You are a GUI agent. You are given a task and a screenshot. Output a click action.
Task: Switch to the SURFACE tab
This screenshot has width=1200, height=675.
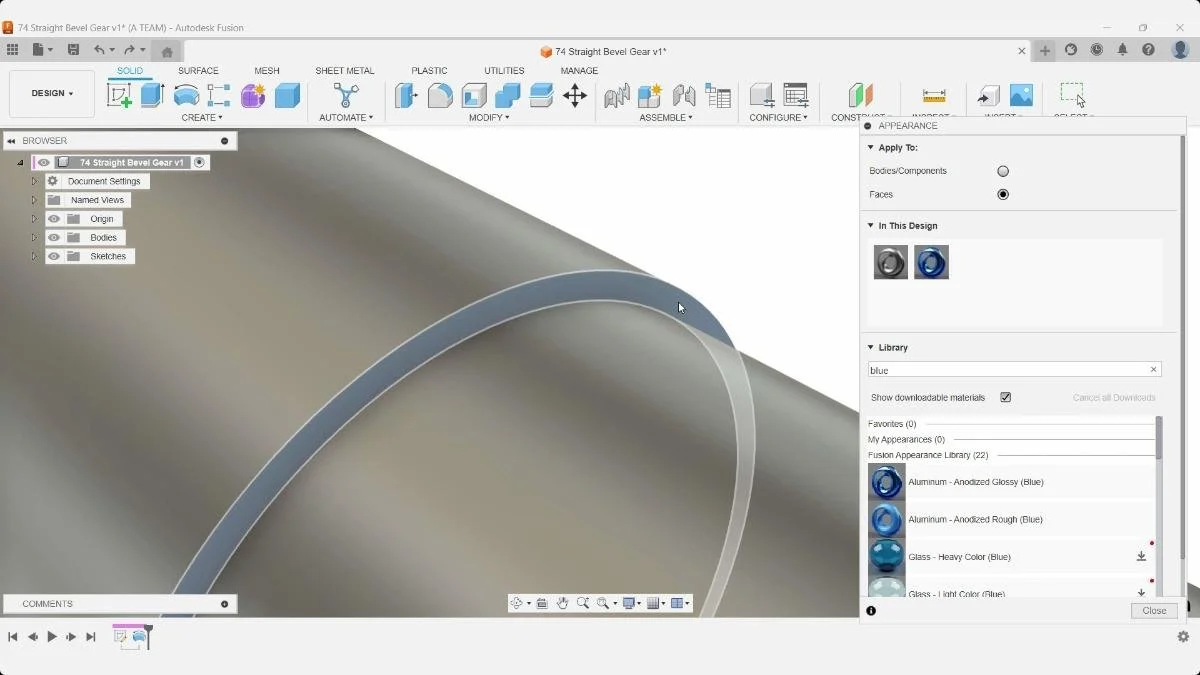198,71
